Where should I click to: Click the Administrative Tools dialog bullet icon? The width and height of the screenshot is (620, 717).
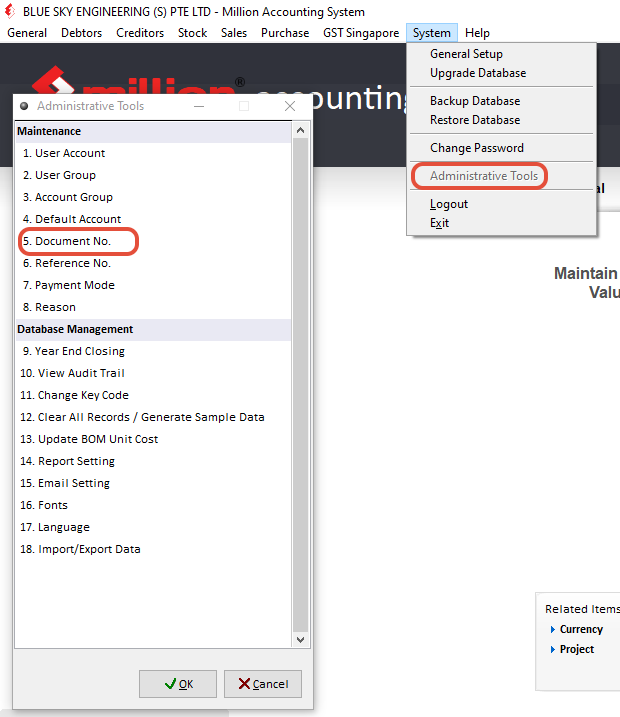tap(24, 106)
